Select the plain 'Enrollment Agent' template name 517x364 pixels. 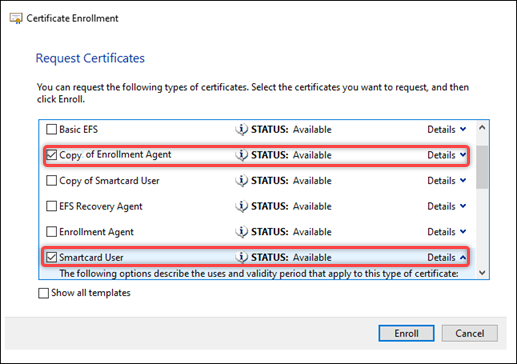tap(96, 232)
